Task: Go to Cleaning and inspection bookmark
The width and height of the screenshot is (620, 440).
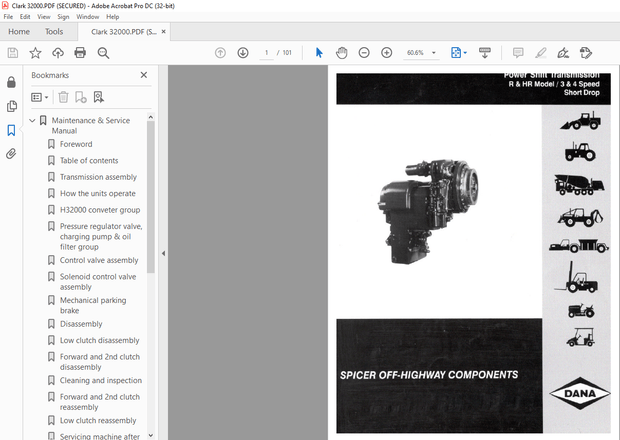Action: tap(101, 380)
